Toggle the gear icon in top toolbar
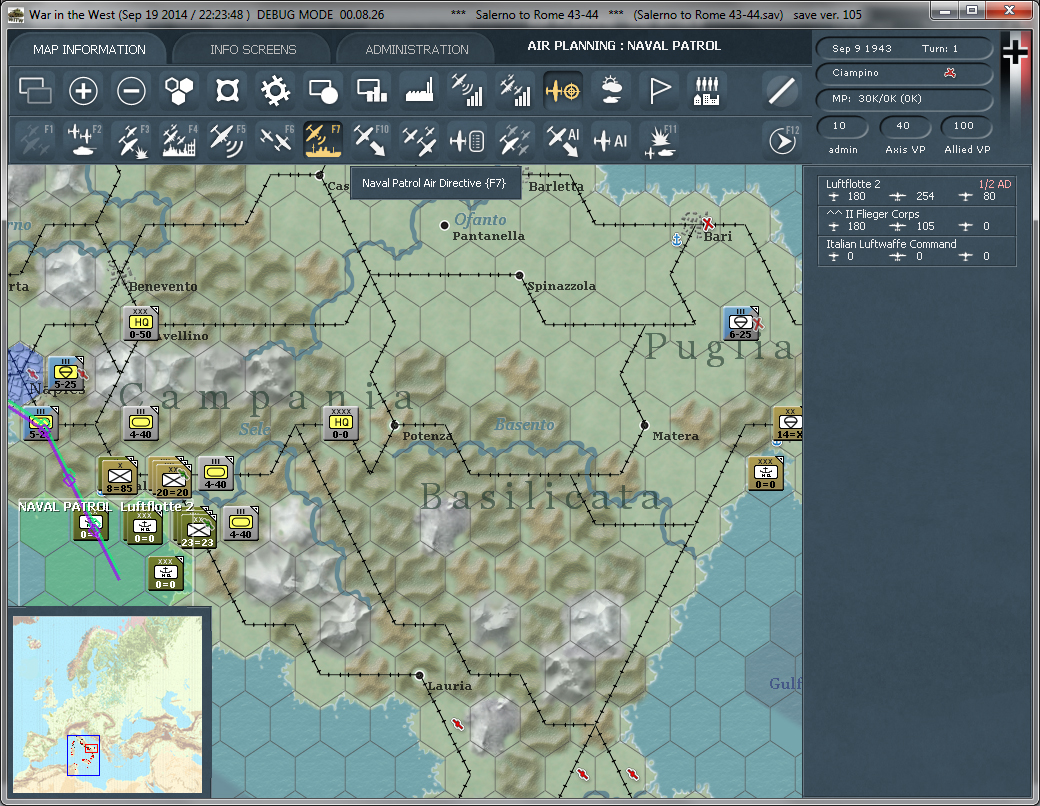This screenshot has height=806, width=1040. 275,91
